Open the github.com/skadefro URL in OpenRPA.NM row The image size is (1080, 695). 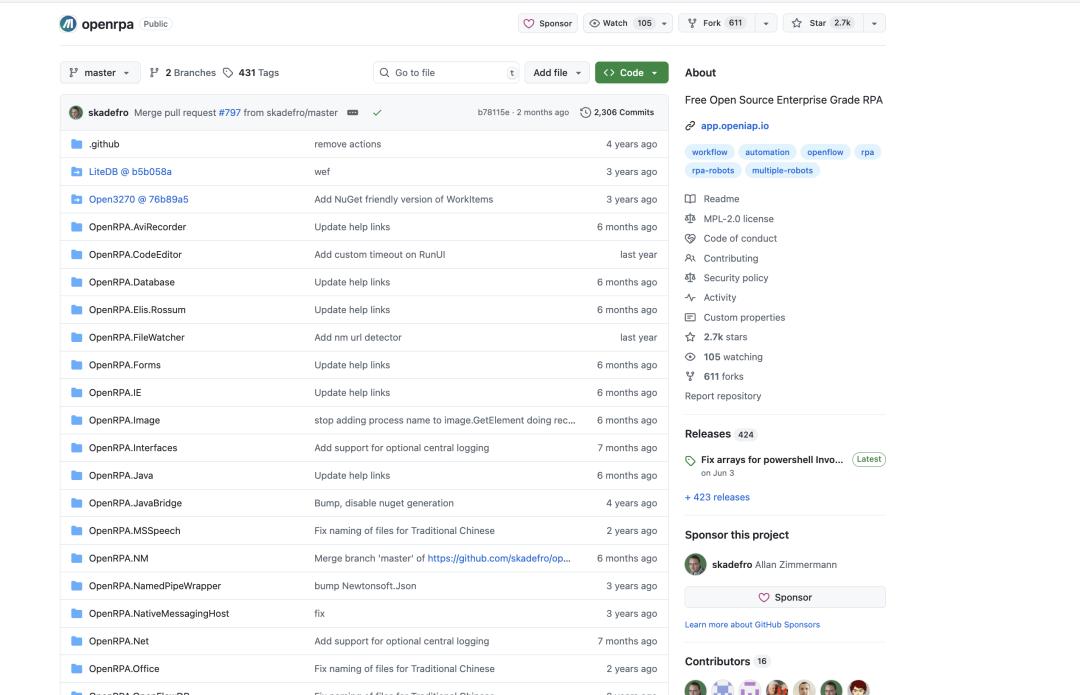coord(499,558)
